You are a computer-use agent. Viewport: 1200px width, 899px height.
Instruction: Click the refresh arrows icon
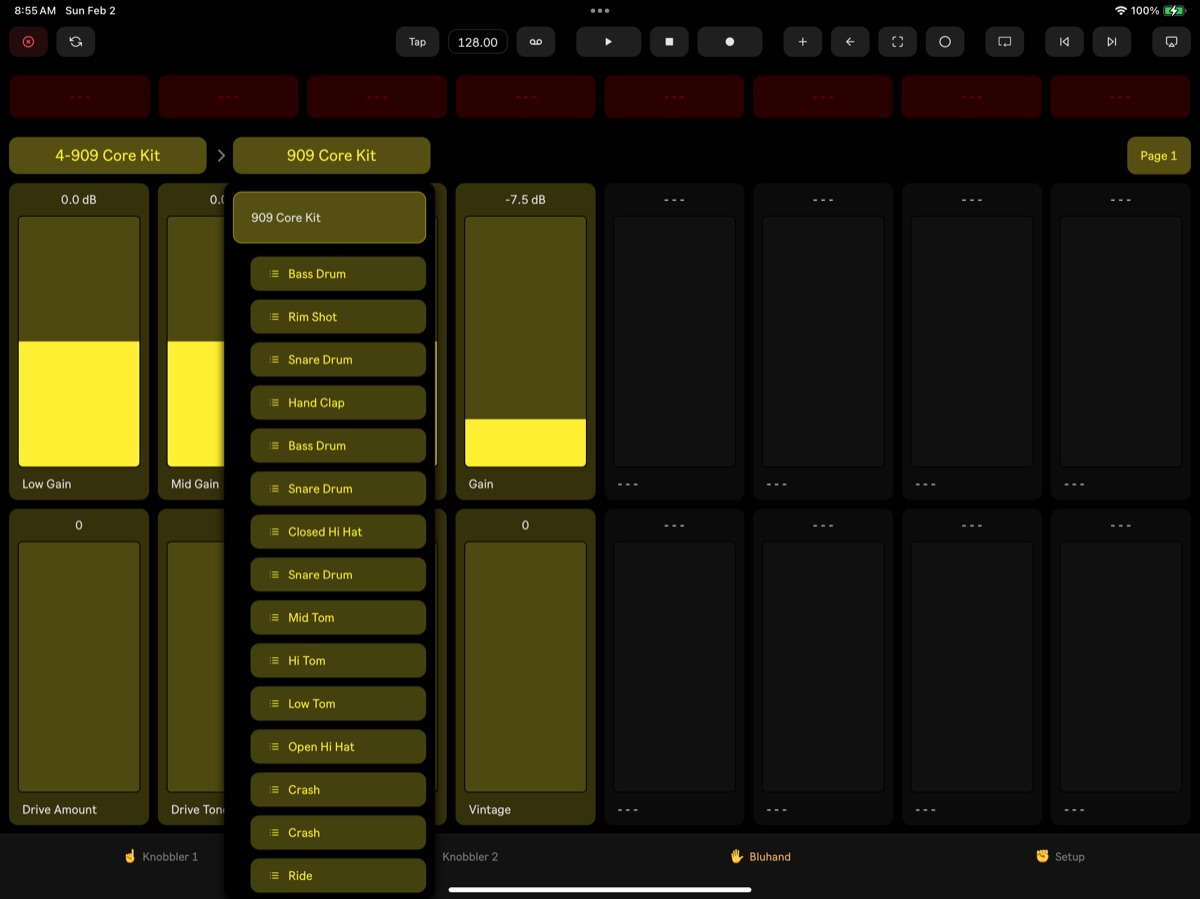pos(76,42)
